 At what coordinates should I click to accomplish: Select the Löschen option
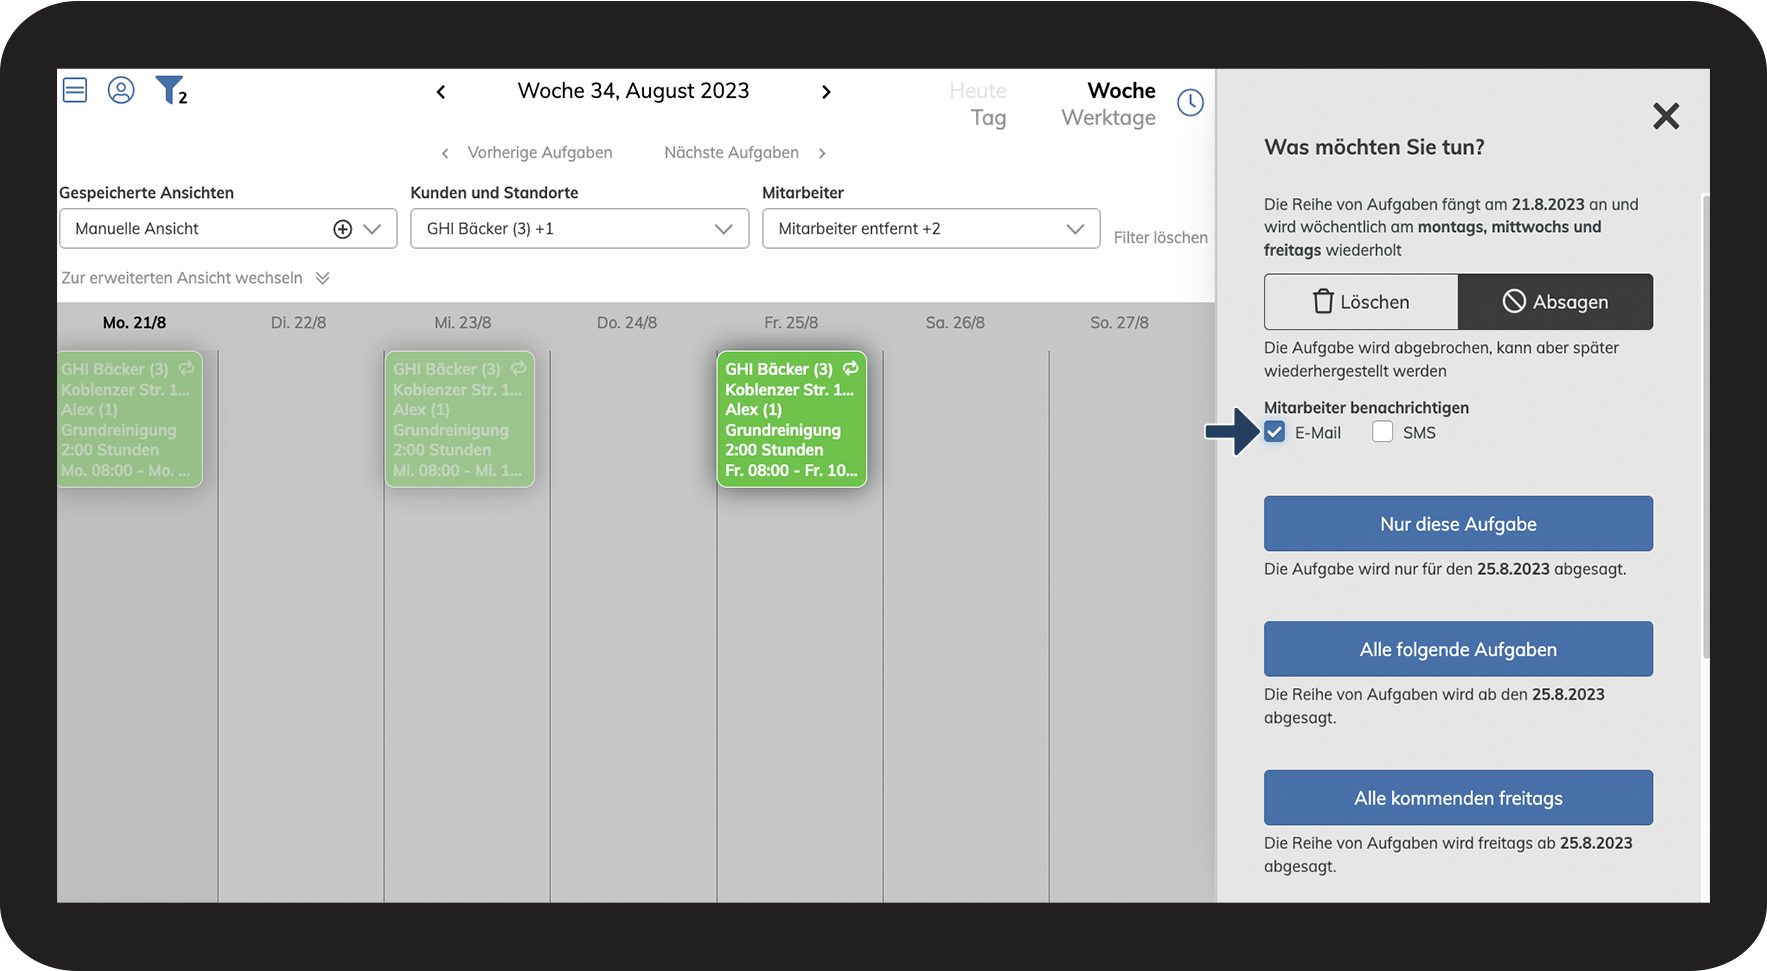point(1361,302)
